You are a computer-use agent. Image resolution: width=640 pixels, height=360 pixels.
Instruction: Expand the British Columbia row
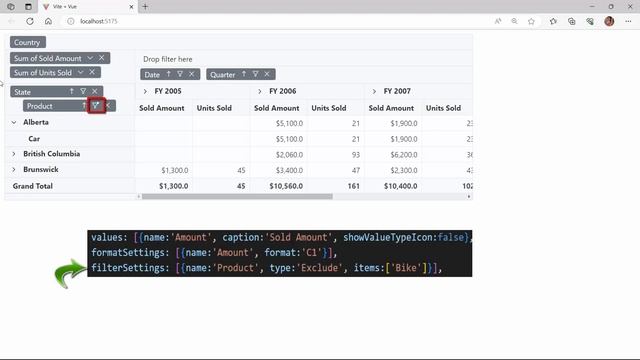[14, 154]
